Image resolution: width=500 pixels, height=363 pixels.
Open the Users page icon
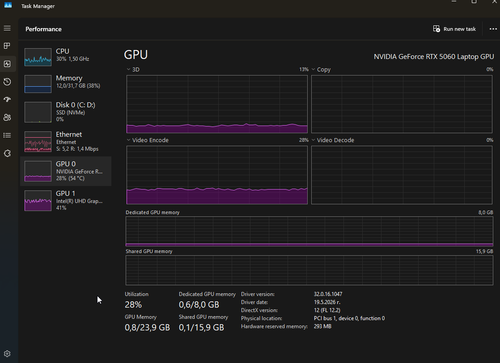point(7,117)
